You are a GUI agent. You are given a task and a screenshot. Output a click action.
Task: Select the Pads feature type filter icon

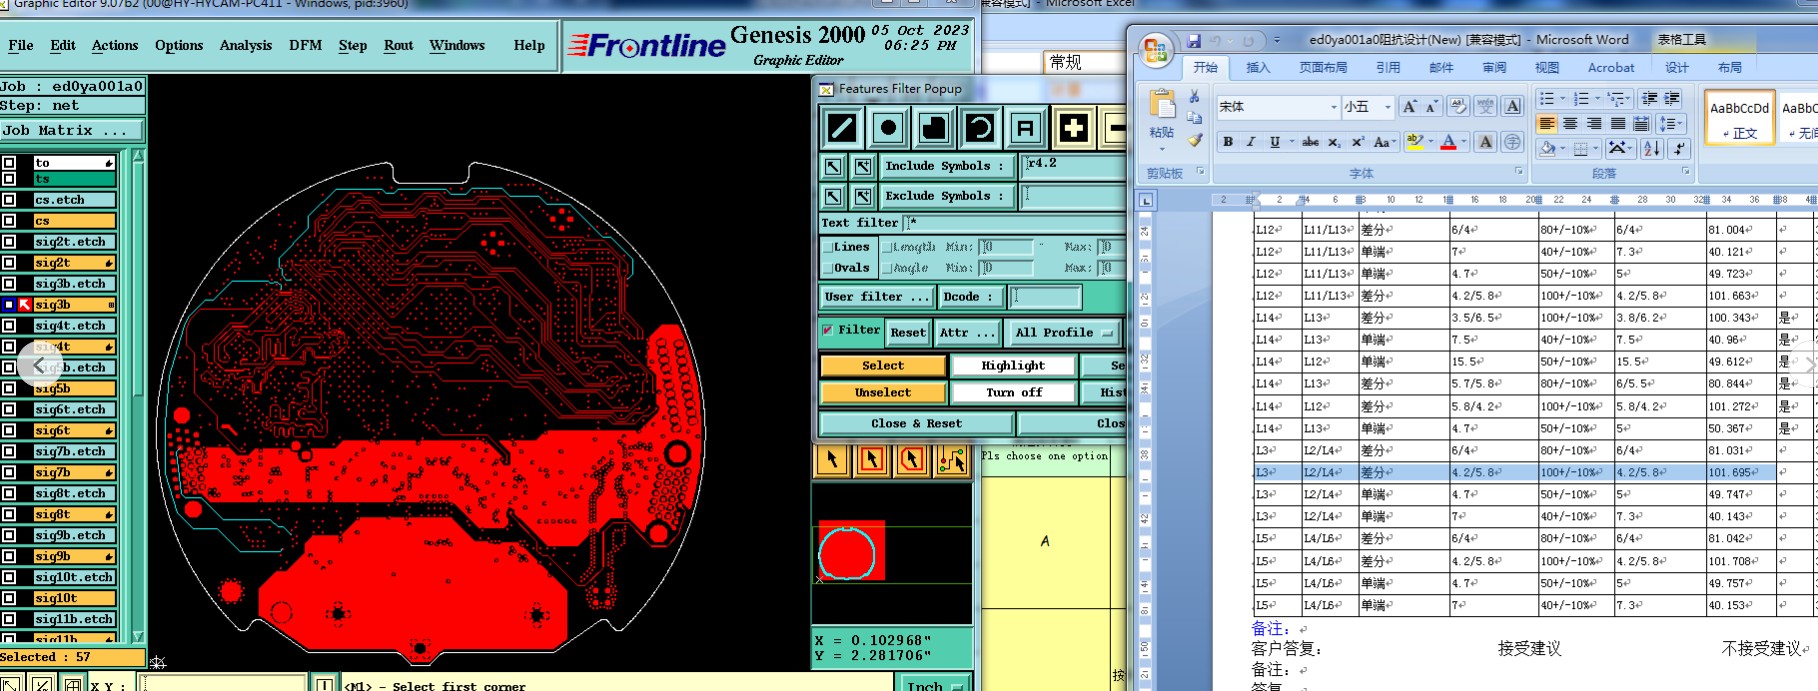click(x=888, y=128)
